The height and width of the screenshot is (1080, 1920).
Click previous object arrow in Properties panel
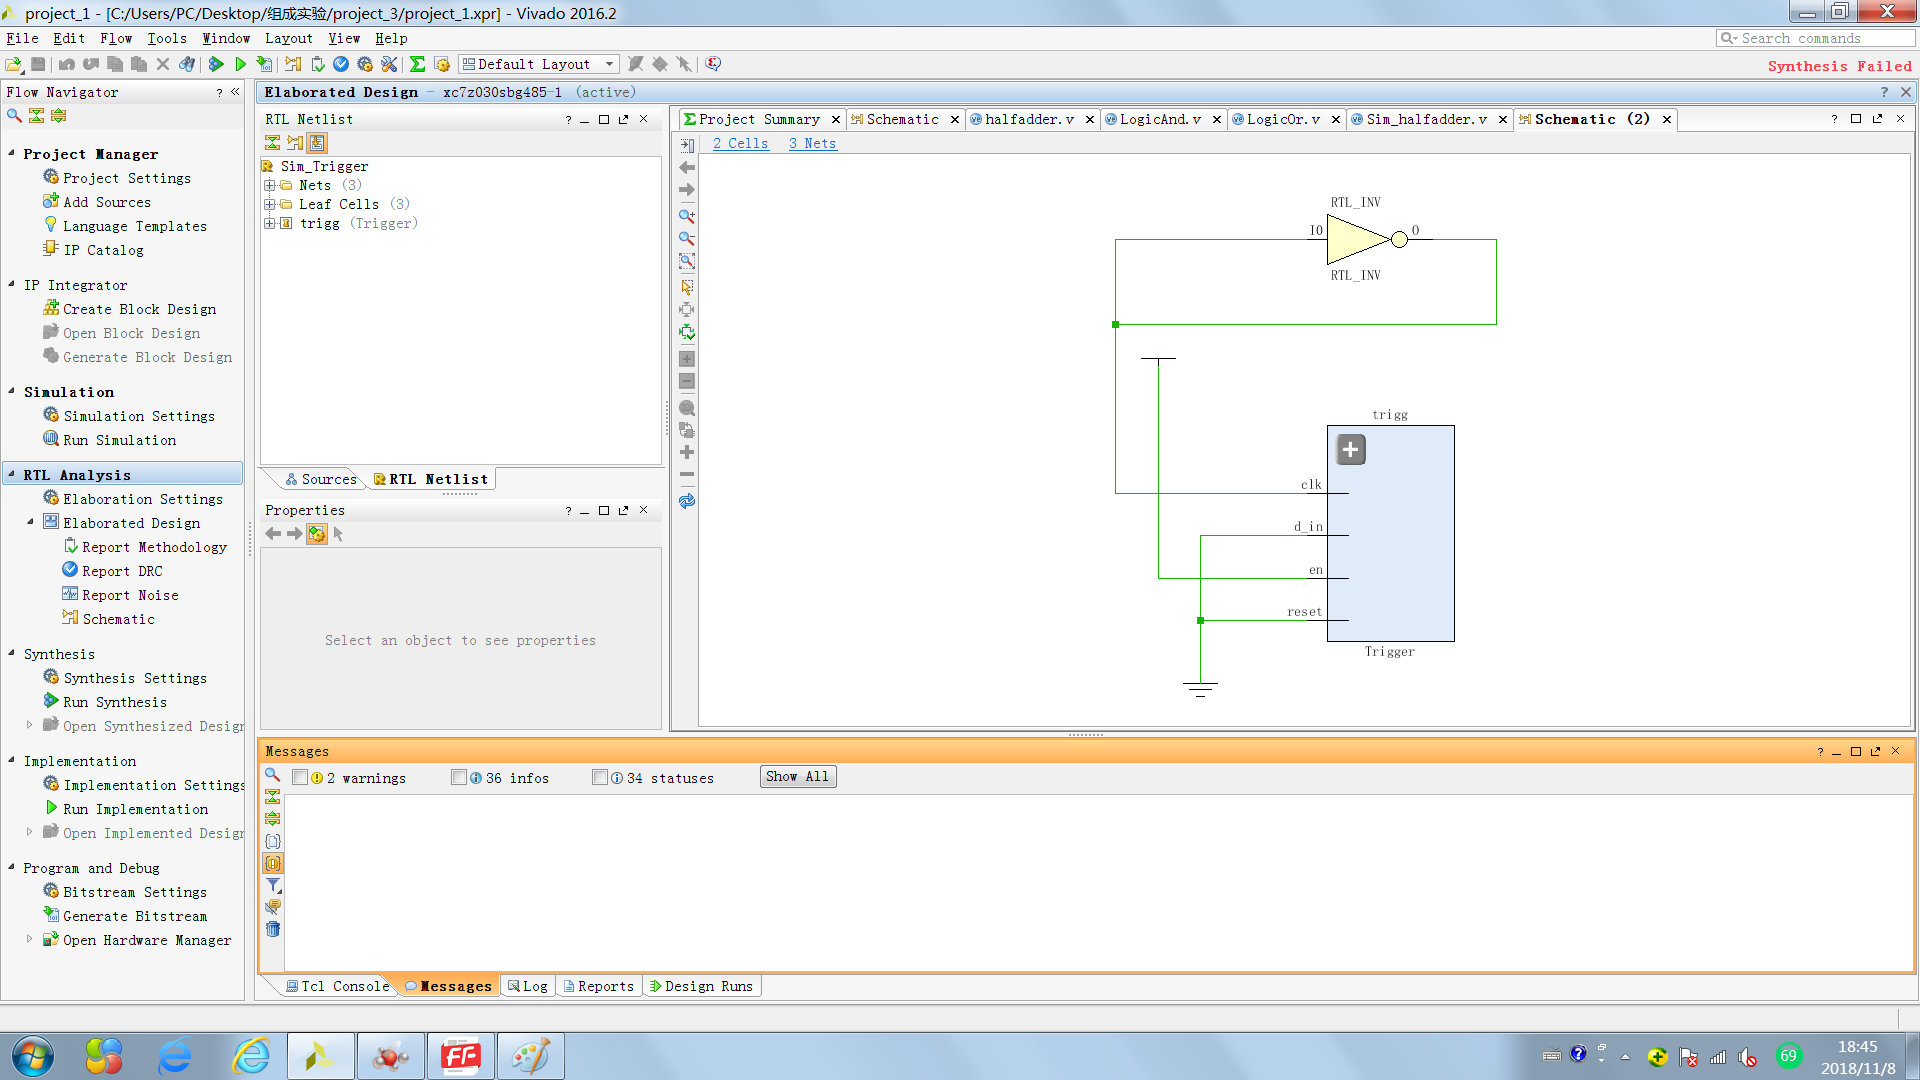[273, 534]
